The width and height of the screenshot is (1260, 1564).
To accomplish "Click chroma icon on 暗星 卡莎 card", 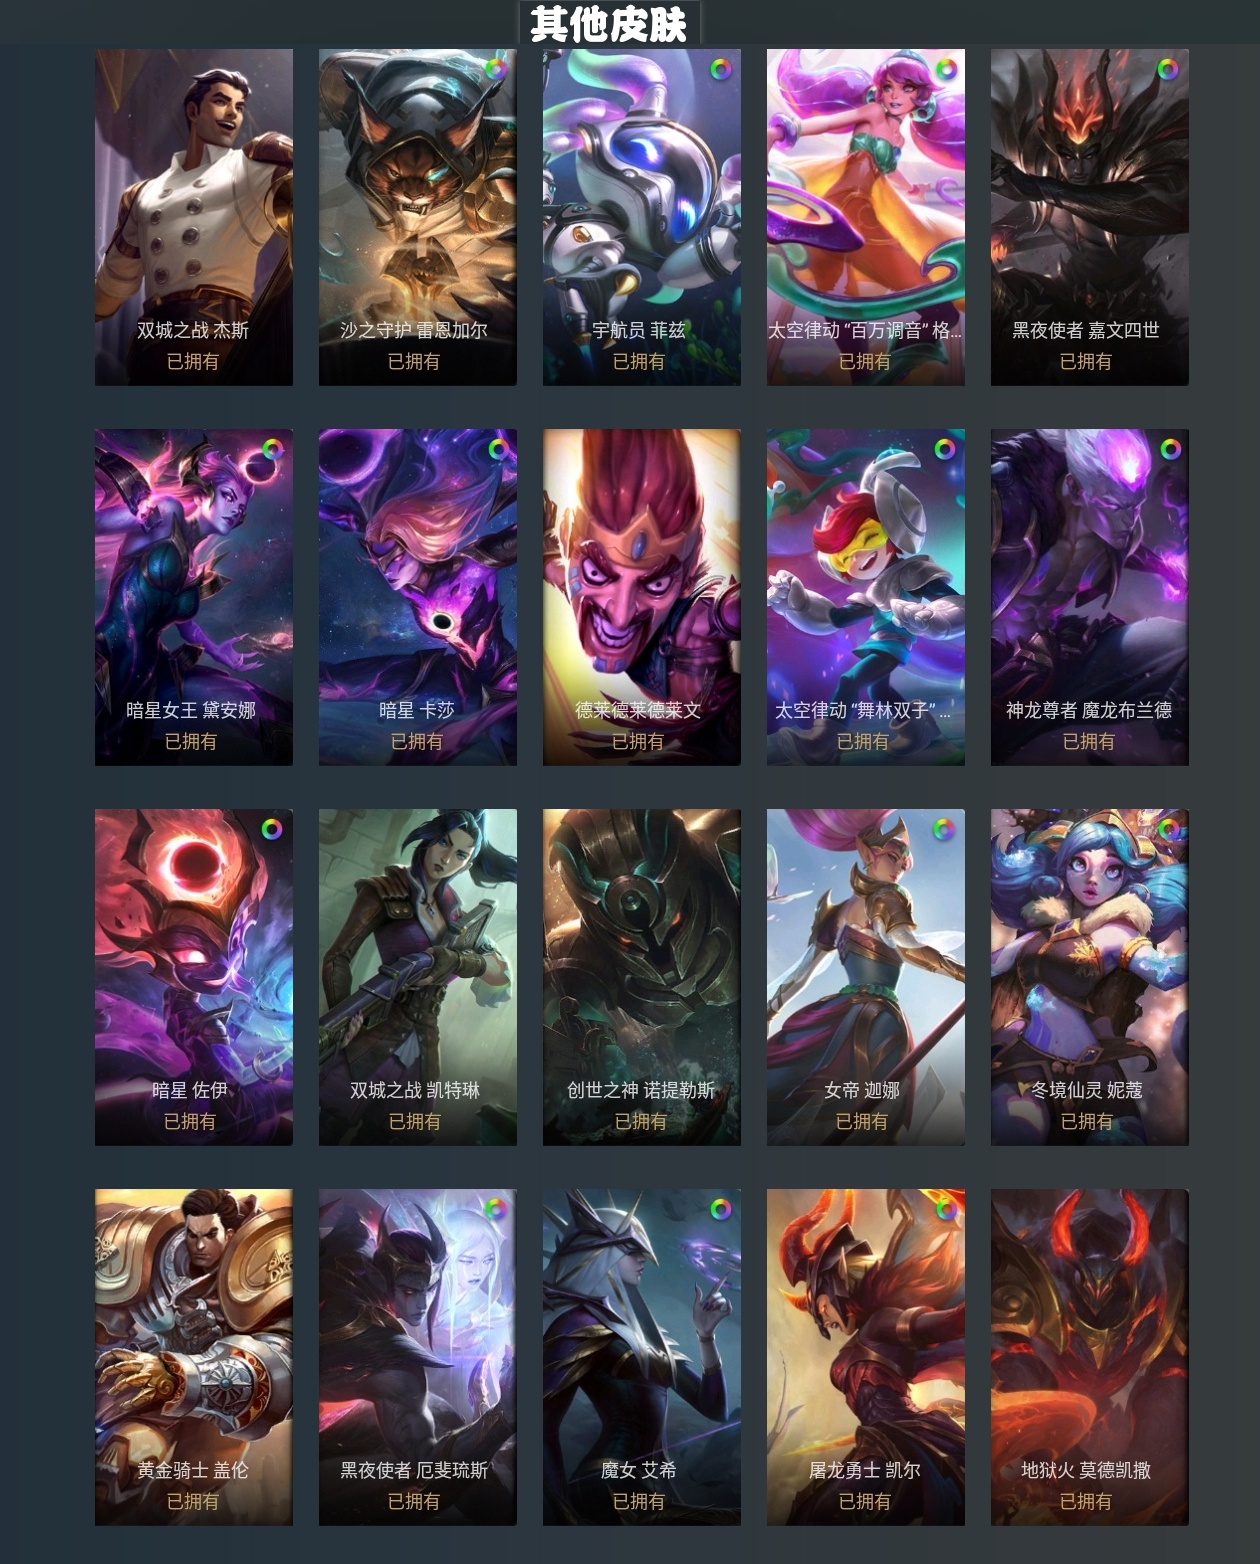I will (497, 449).
